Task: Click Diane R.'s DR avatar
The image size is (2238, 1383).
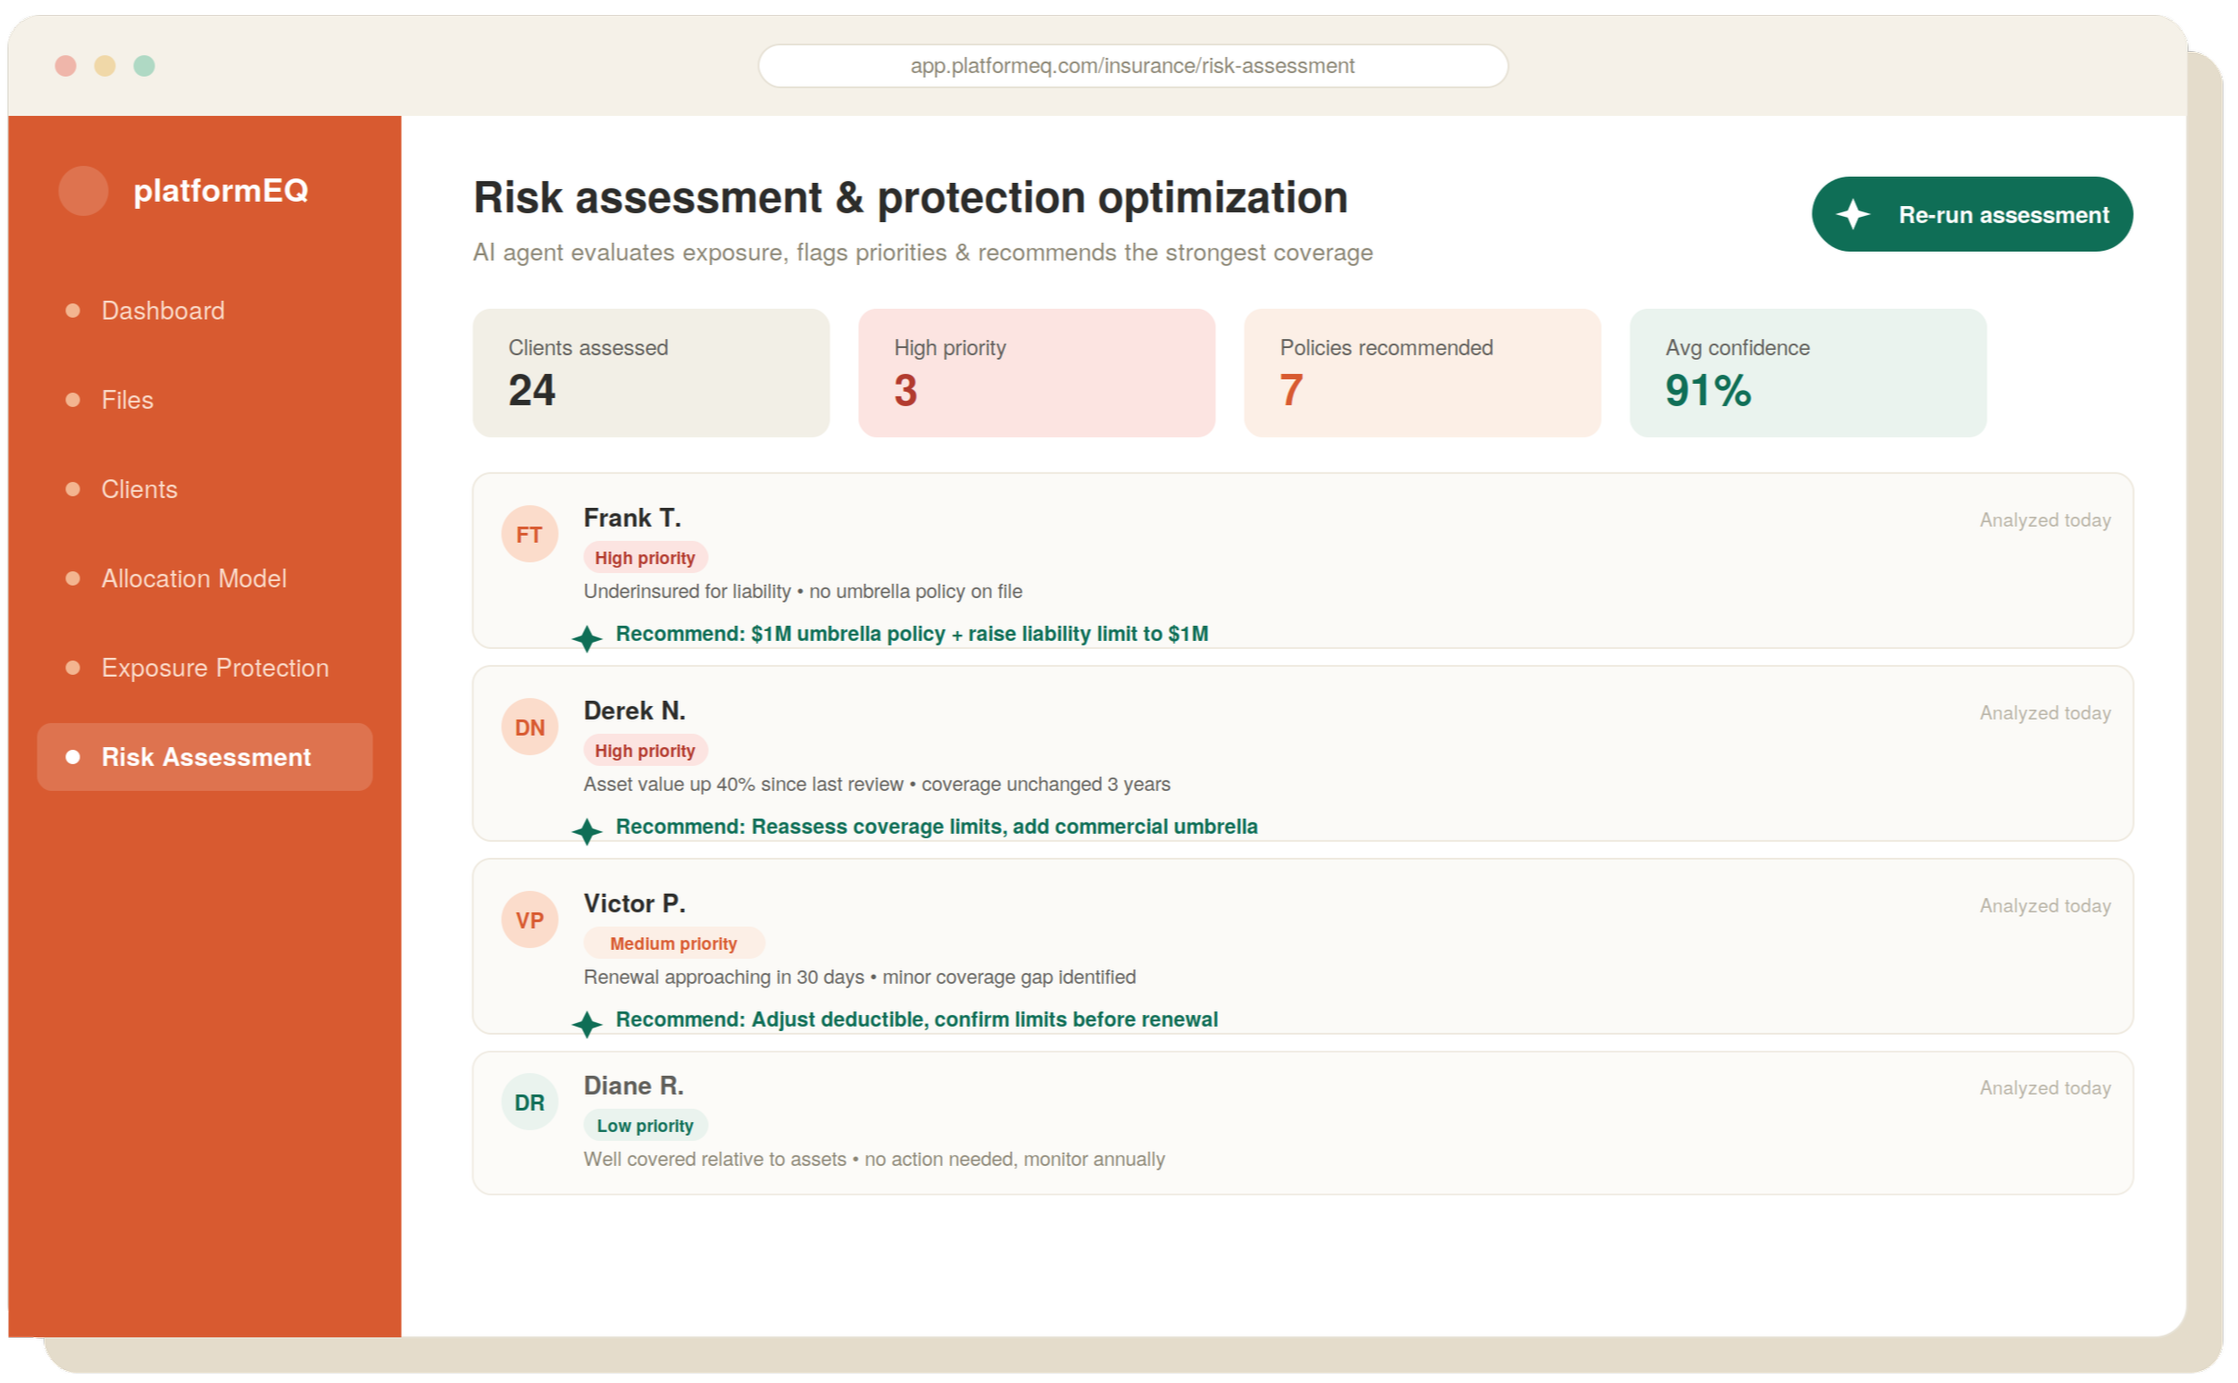Action: pyautogui.click(x=529, y=1102)
